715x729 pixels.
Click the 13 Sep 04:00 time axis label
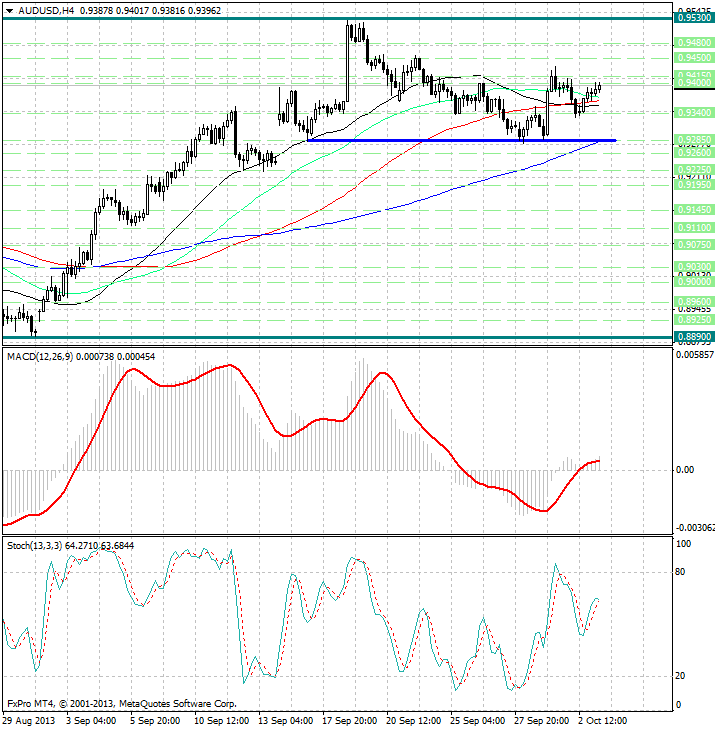tap(285, 721)
